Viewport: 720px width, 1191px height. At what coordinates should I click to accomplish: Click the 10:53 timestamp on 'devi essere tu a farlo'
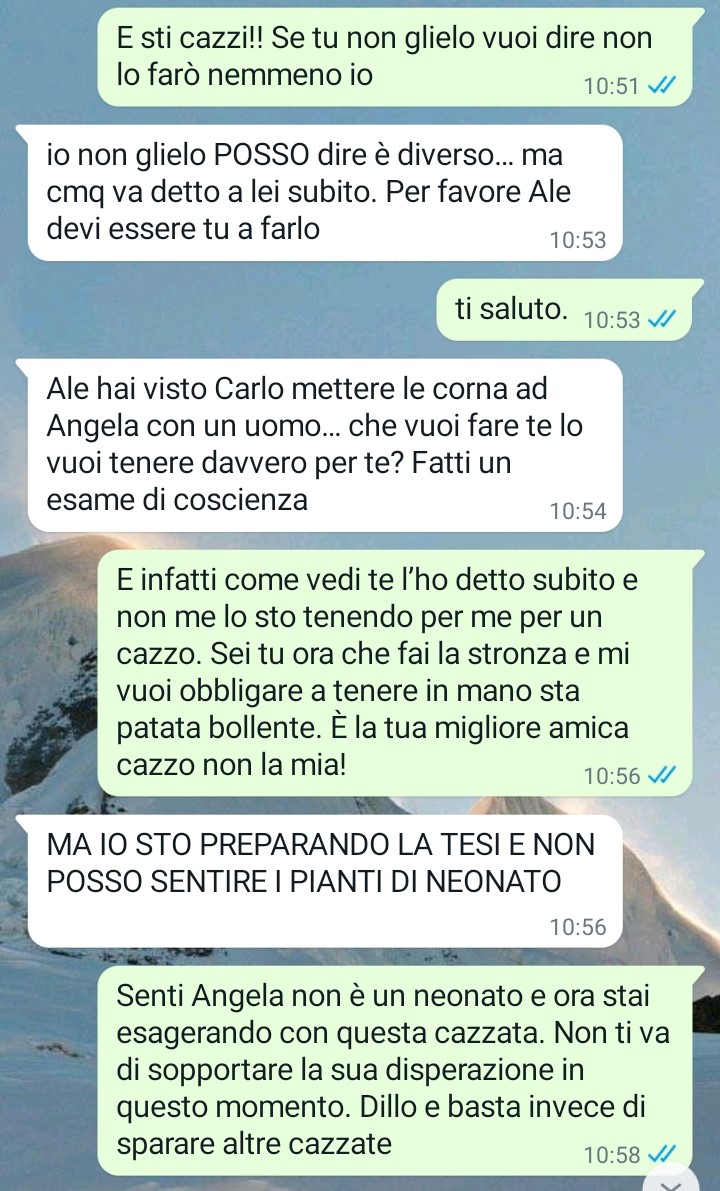578,240
